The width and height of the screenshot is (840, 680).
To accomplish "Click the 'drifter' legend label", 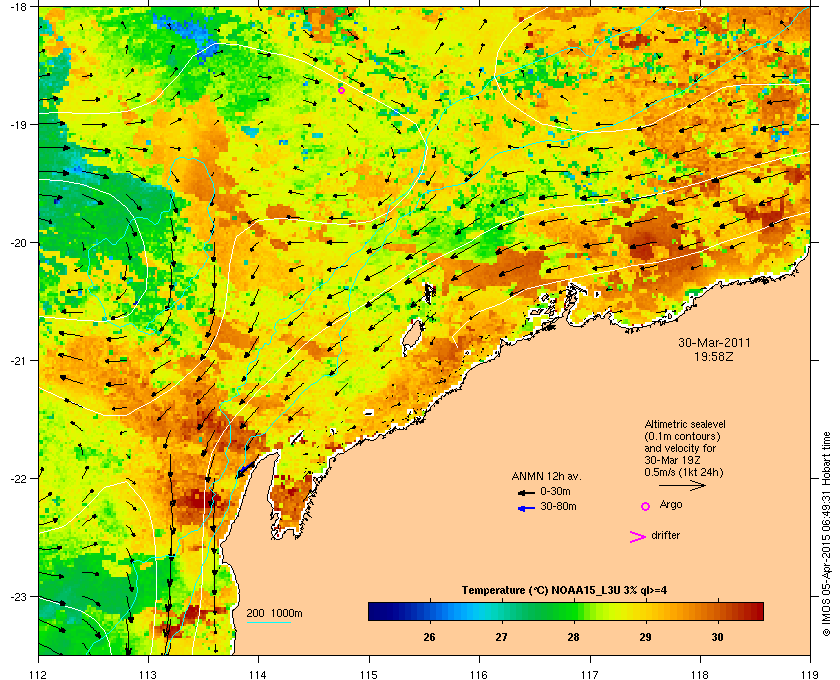I will point(665,535).
